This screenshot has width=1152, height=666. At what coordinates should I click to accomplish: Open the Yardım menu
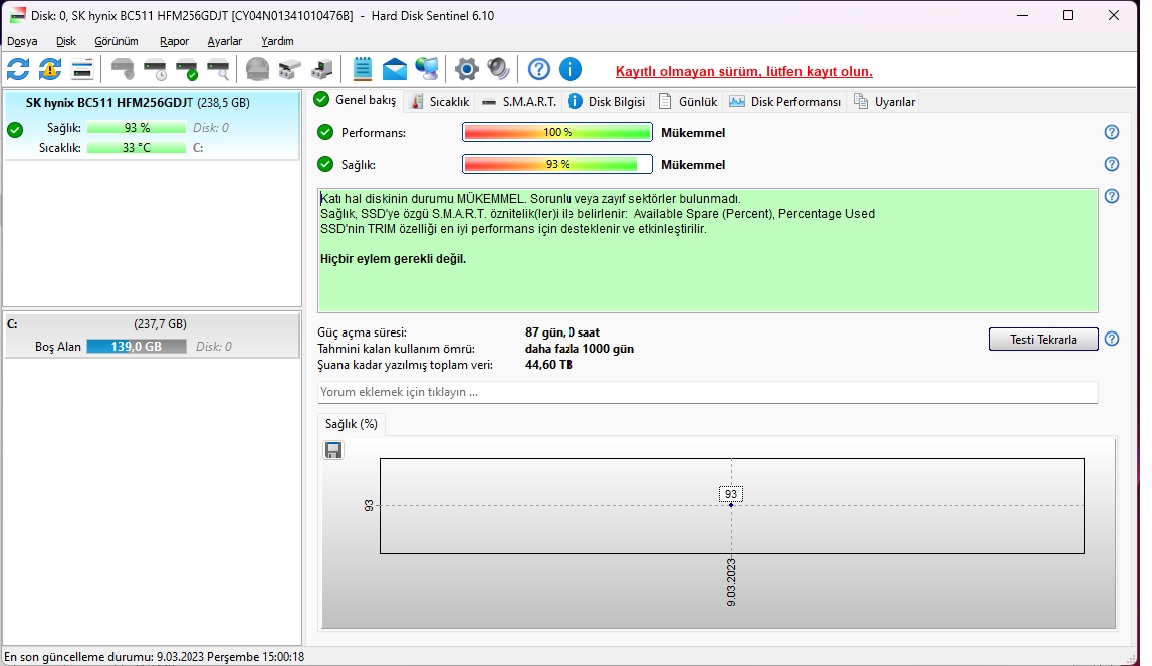(277, 41)
